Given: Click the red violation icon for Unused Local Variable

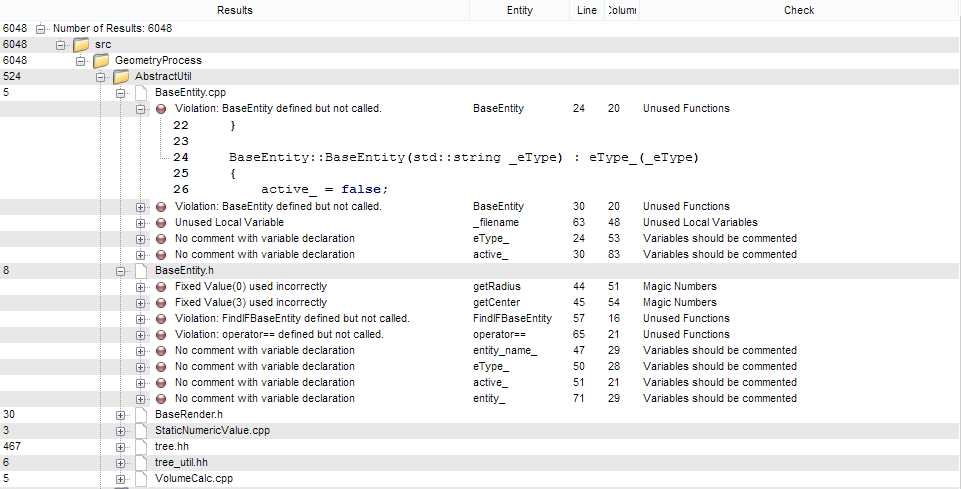Looking at the screenshot, I should (x=161, y=222).
